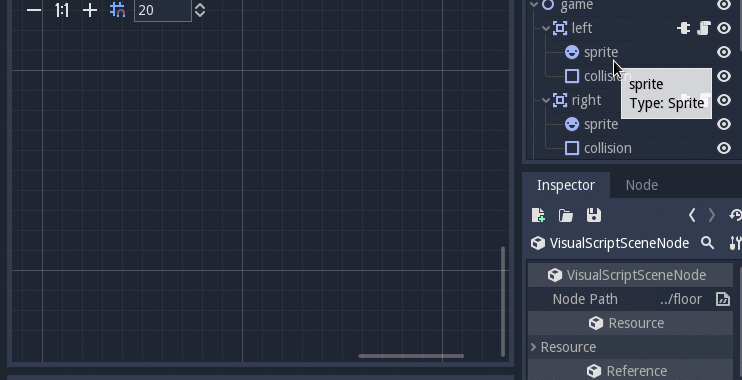Click the viewport horizontal scrollbar
Viewport: 742px width, 380px height.
411,356
